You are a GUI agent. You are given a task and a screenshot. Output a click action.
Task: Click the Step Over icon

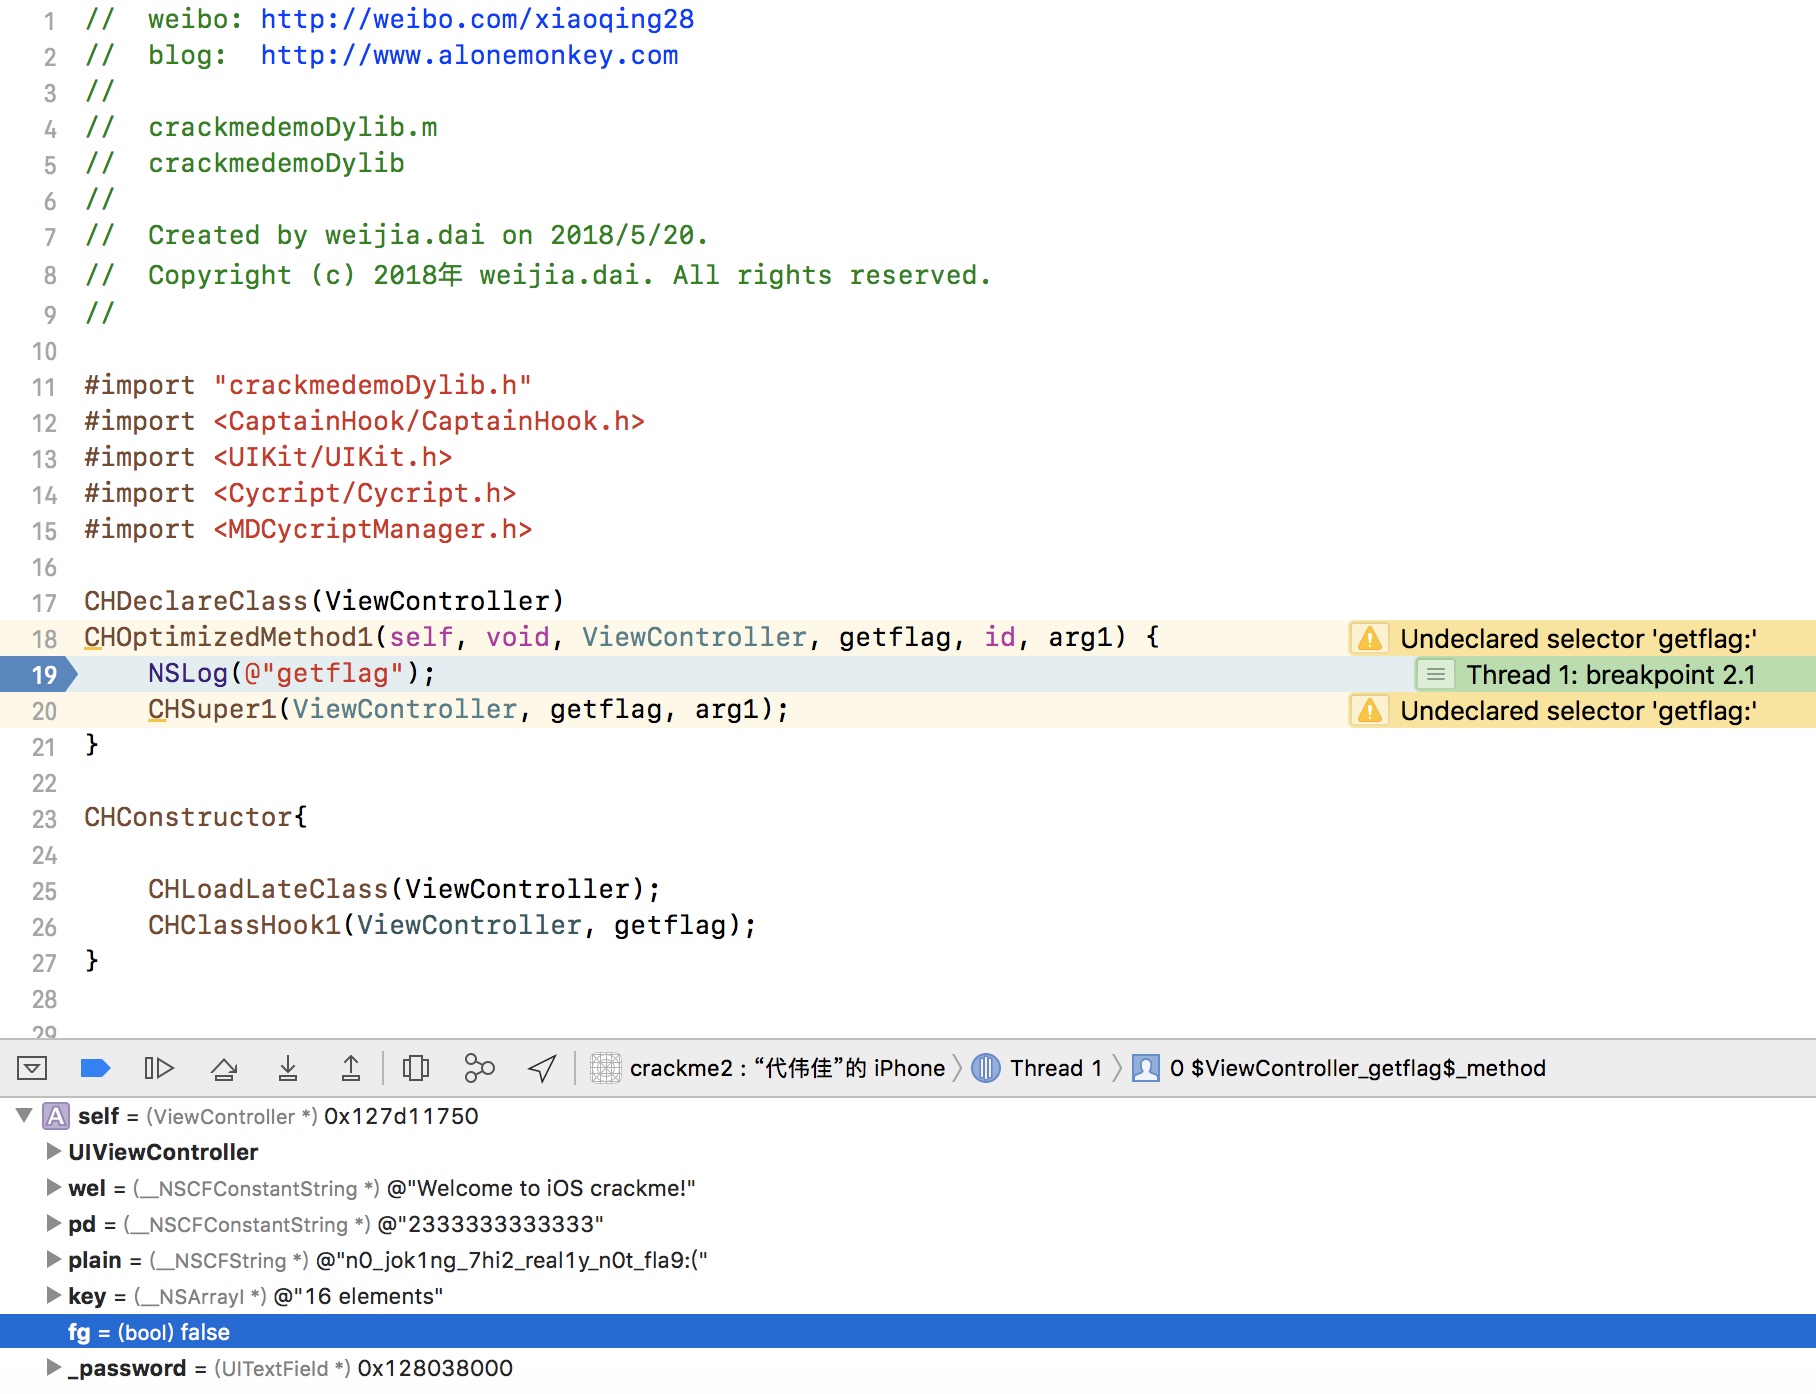click(x=224, y=1068)
